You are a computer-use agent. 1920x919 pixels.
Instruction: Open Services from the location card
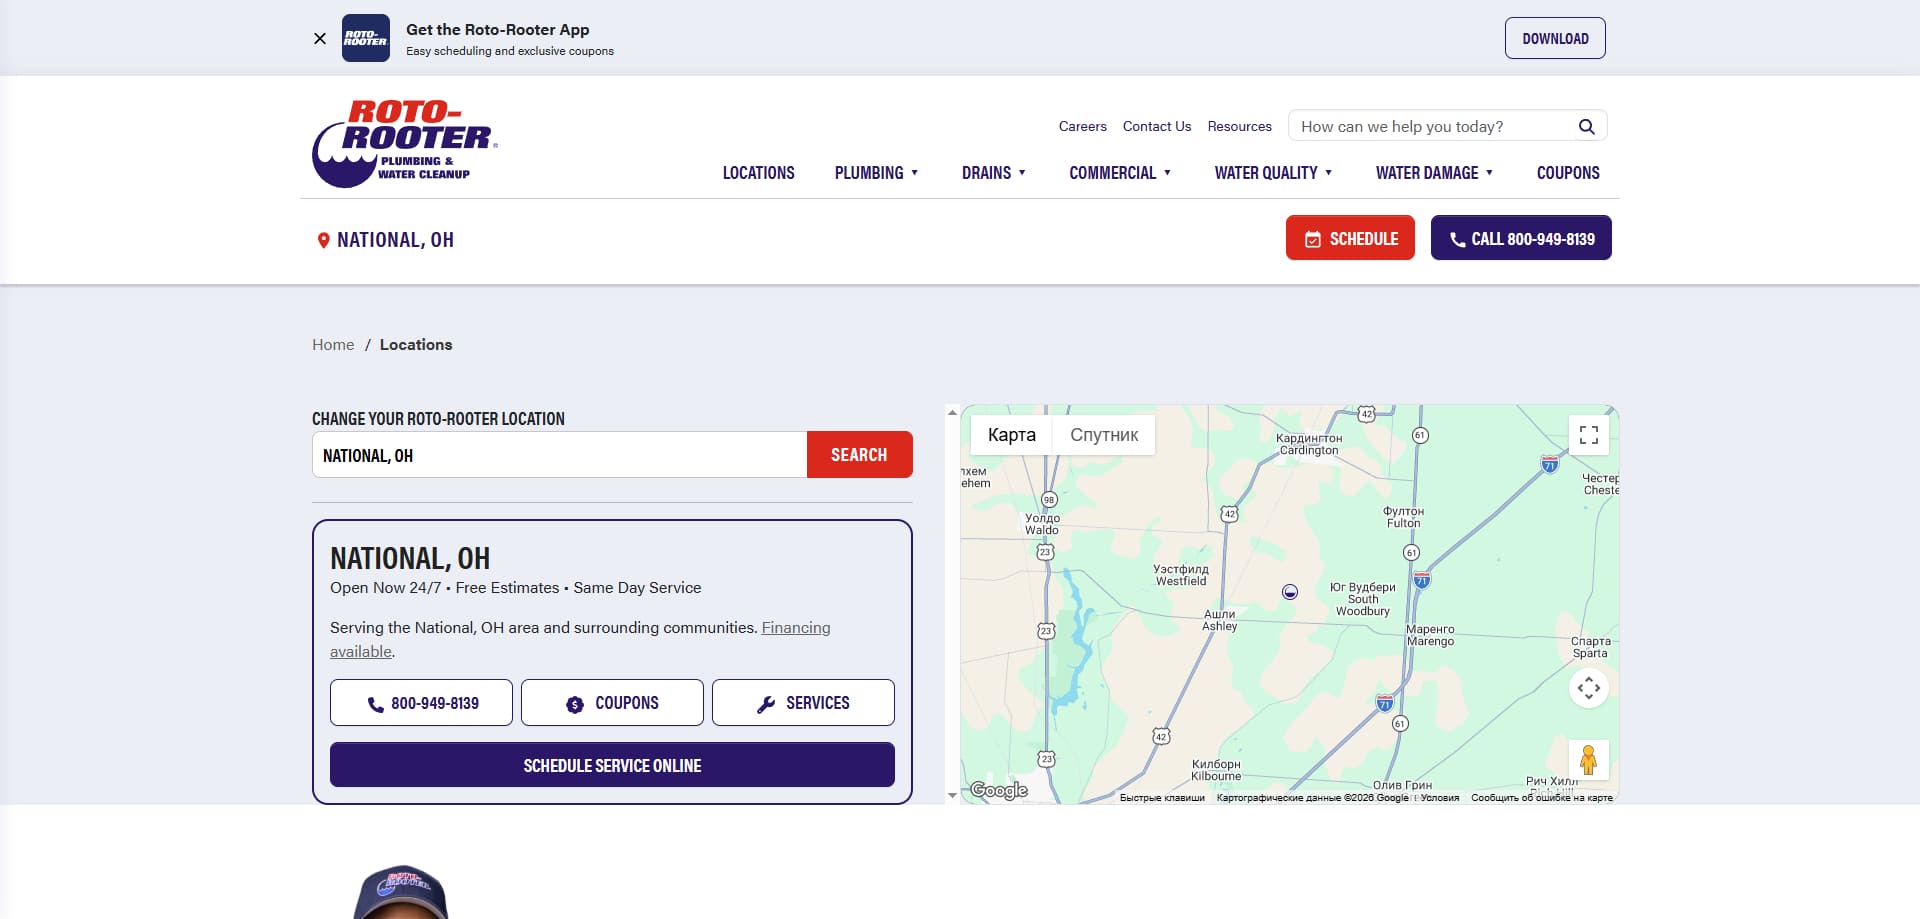tap(803, 703)
